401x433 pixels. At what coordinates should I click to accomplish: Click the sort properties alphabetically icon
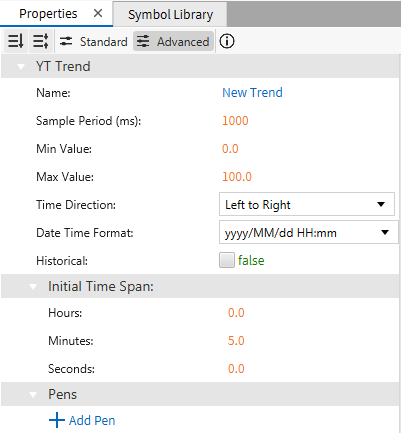[x=16, y=41]
